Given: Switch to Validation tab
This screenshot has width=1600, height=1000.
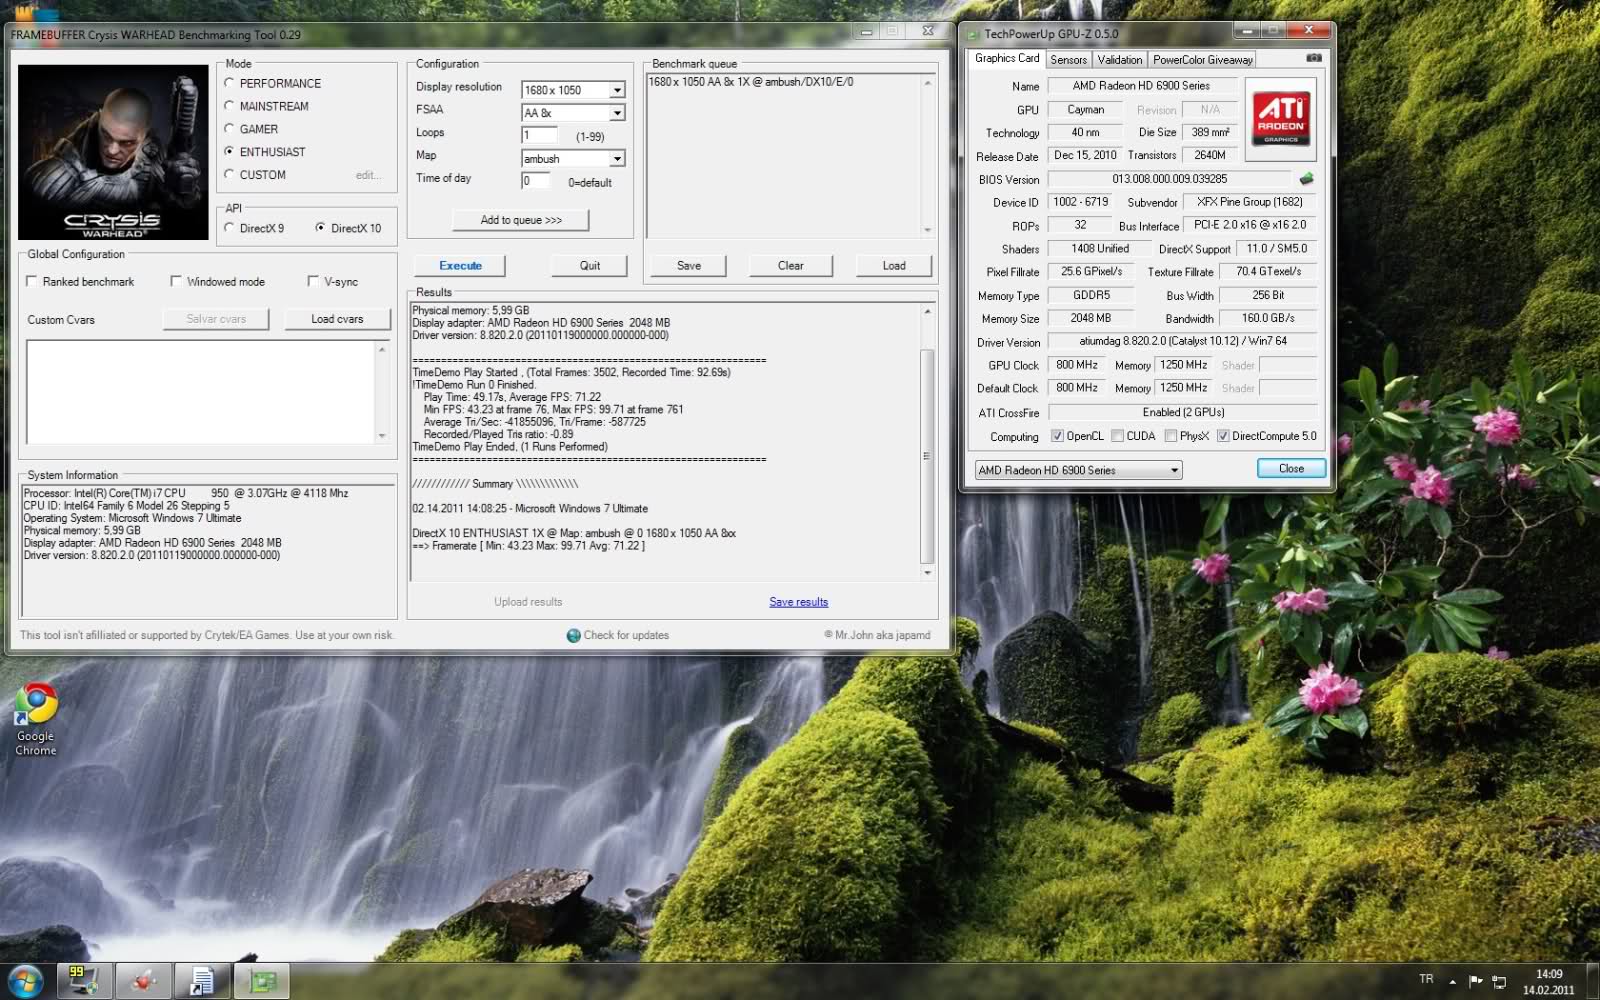Looking at the screenshot, I should [1119, 60].
